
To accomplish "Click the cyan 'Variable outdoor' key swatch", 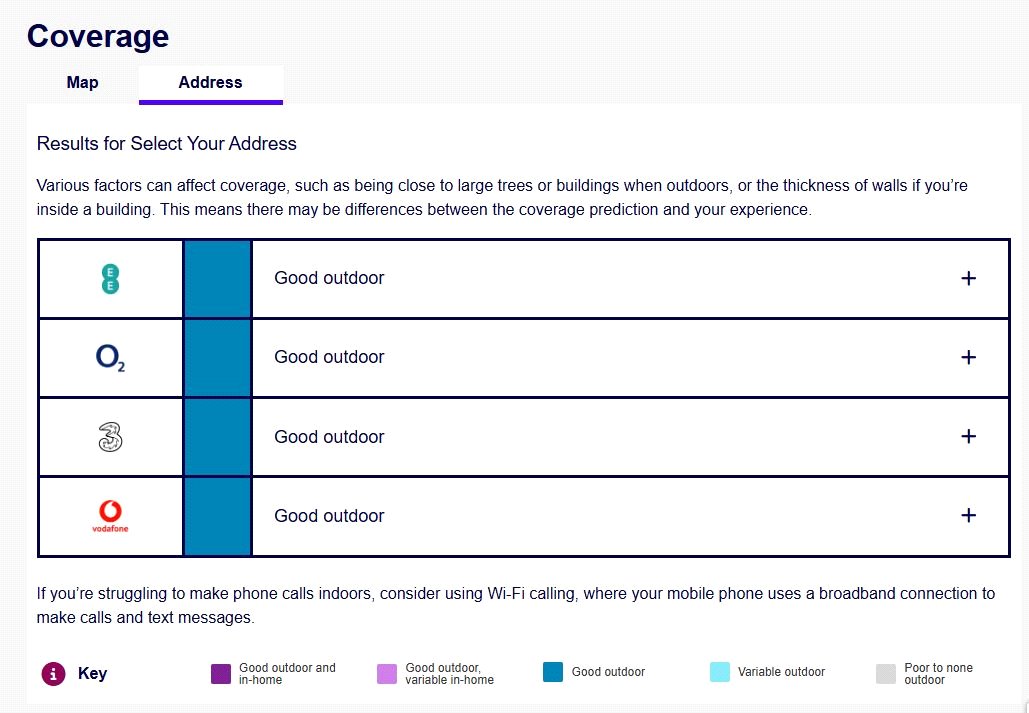I will point(720,672).
